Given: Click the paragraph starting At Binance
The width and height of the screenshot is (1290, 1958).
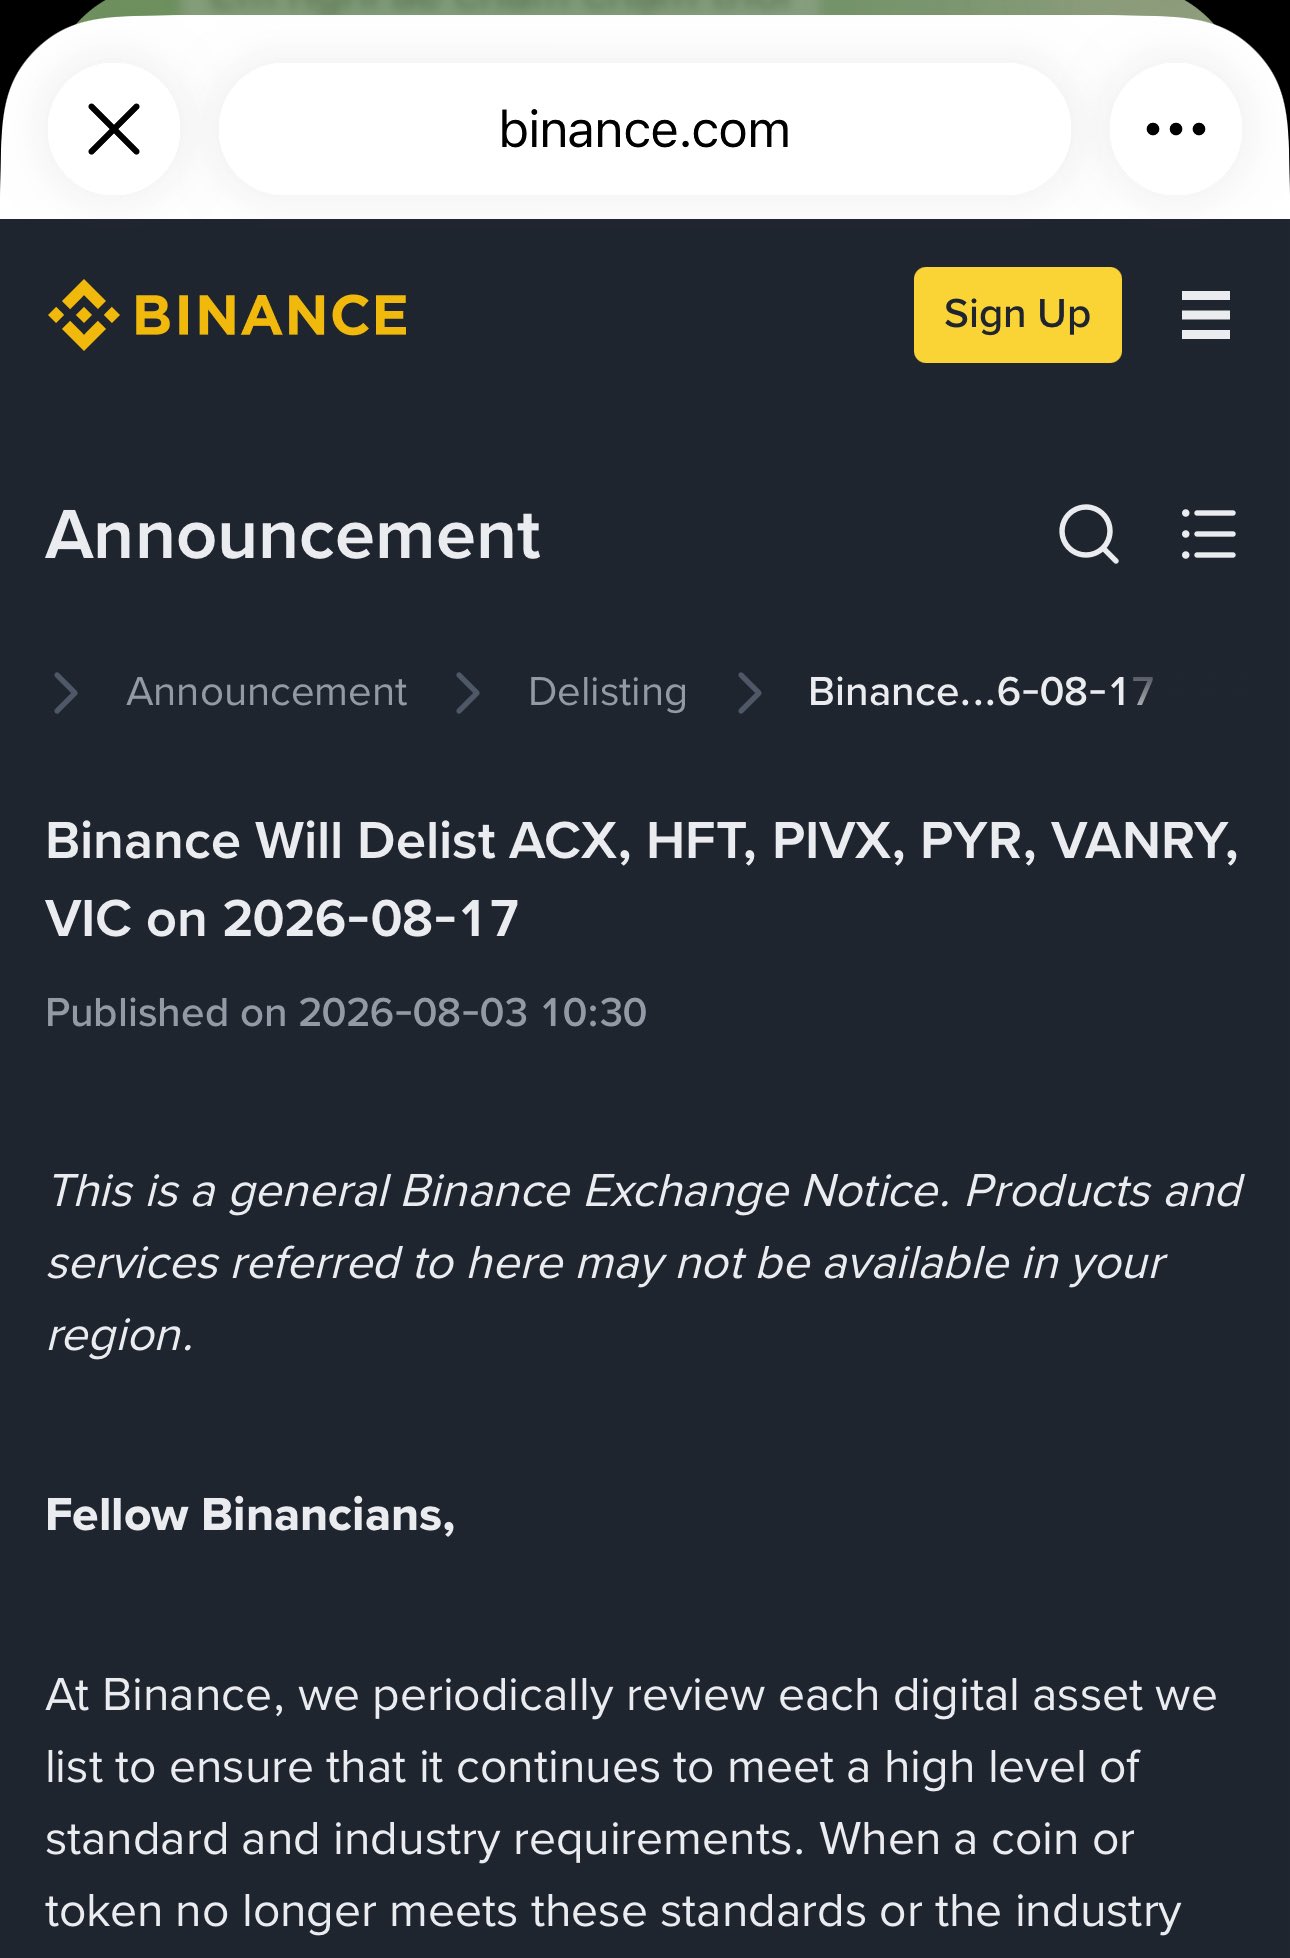Looking at the screenshot, I should (631, 1803).
